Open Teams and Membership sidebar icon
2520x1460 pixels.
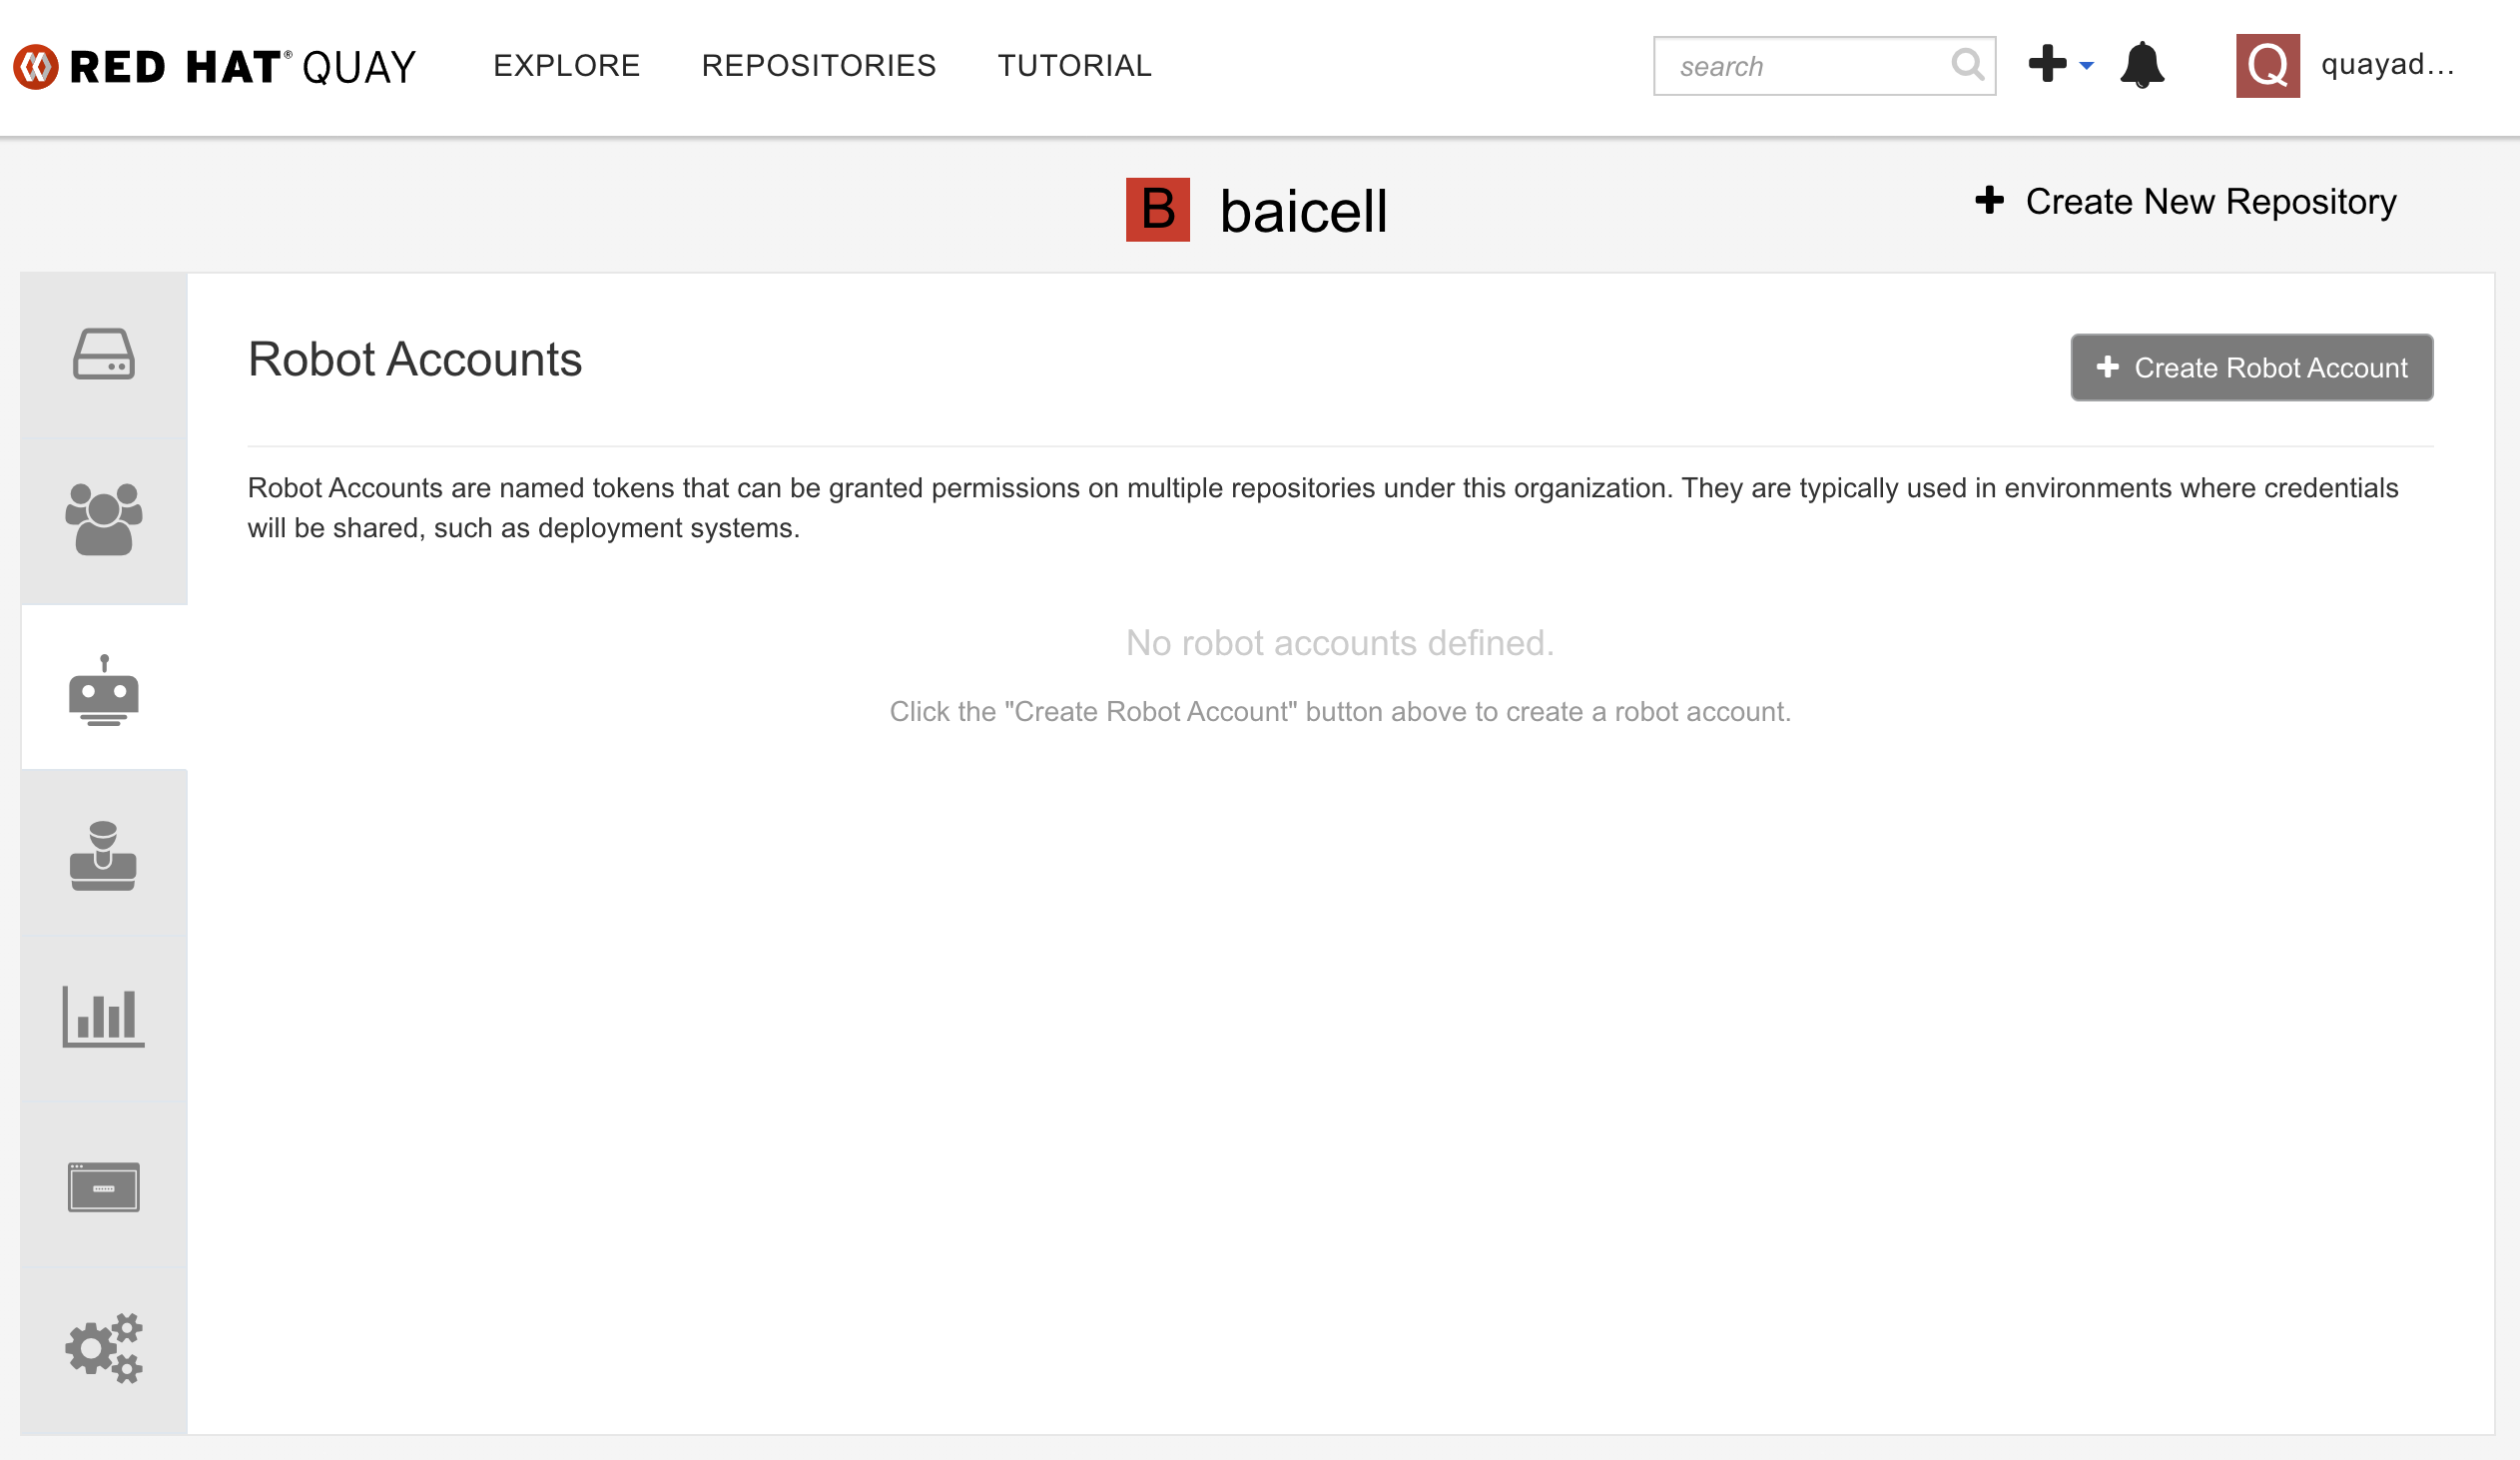[103, 519]
